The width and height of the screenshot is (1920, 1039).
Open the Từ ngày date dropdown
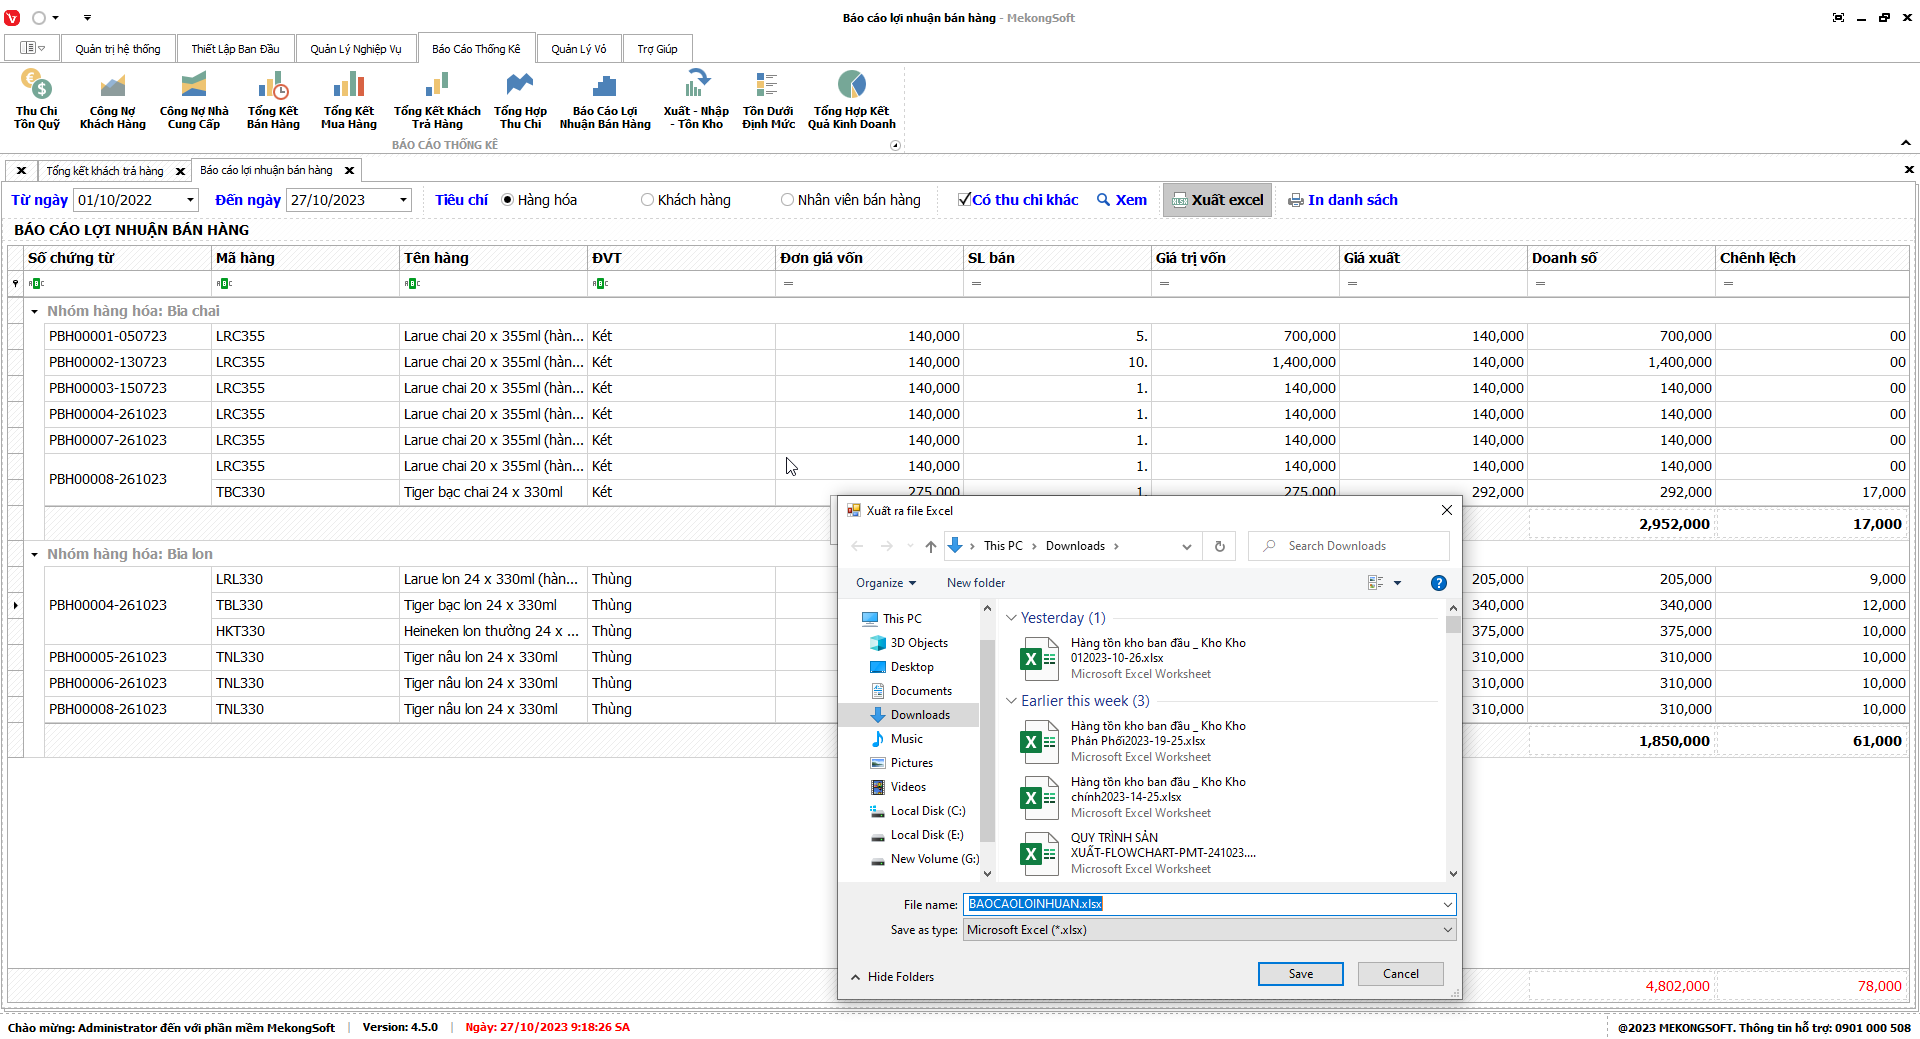pos(190,200)
